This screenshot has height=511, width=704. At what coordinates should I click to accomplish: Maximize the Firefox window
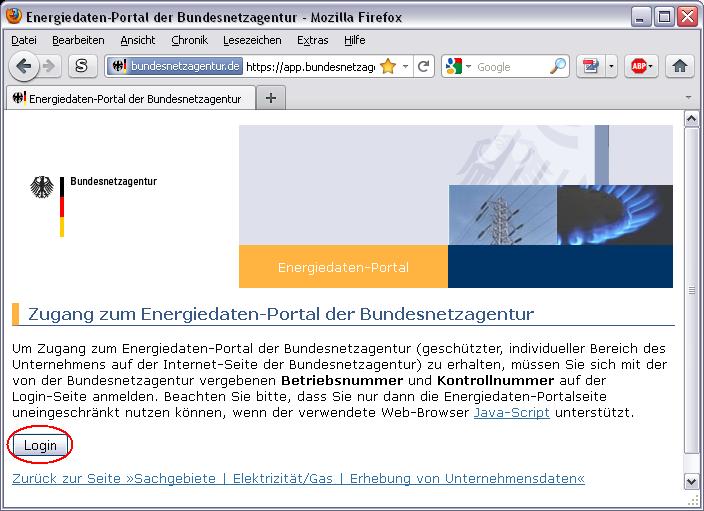pos(664,17)
